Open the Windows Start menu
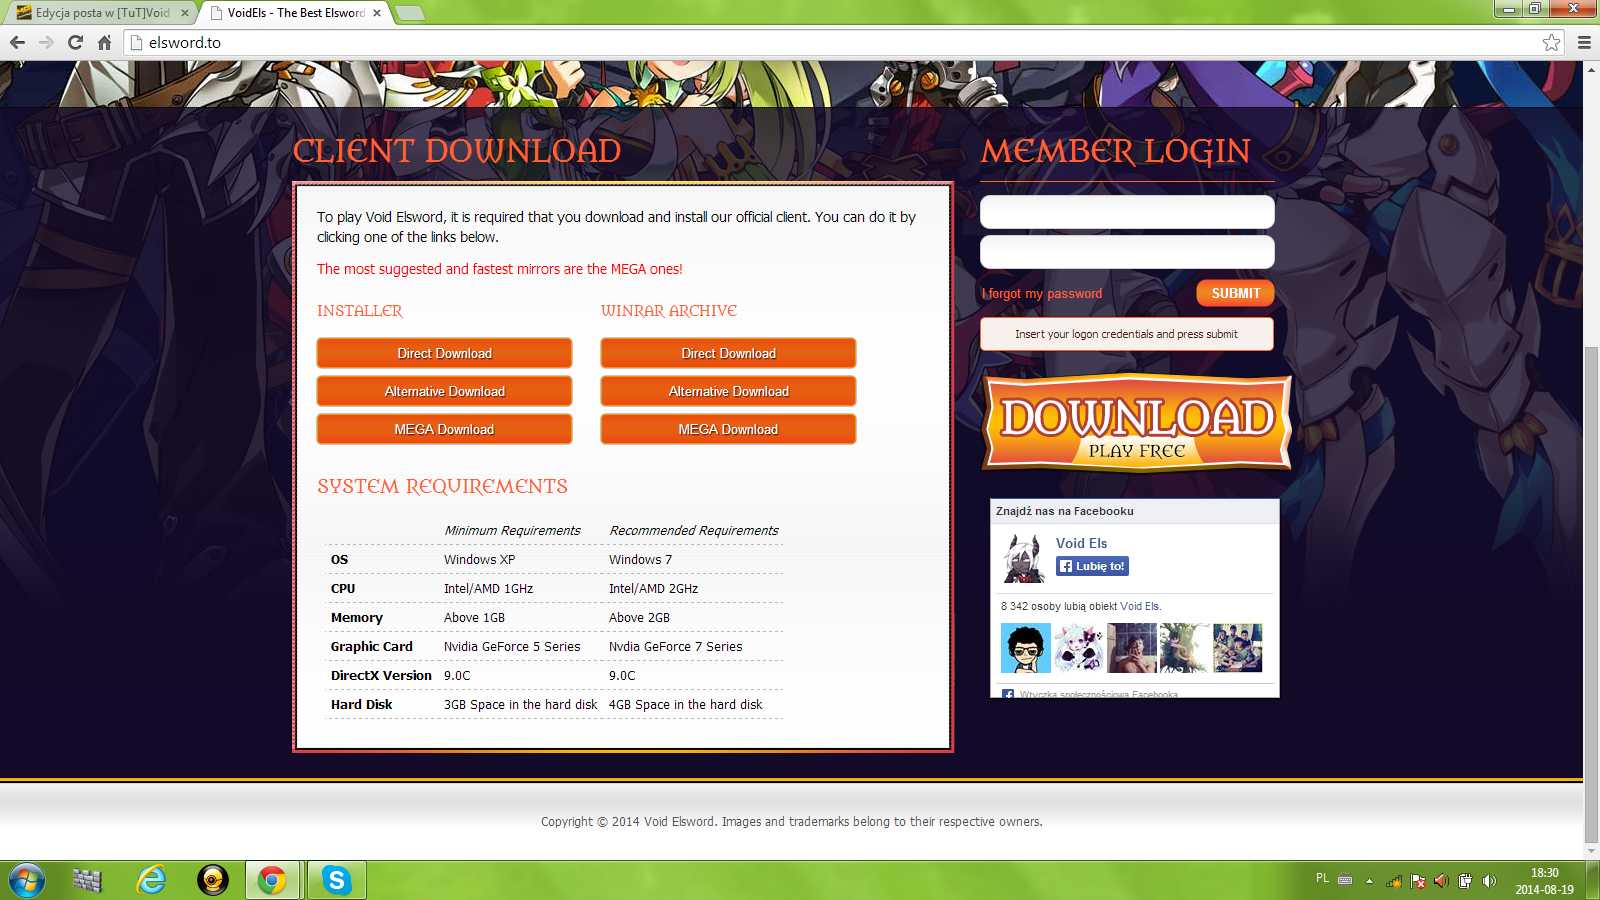The height and width of the screenshot is (900, 1600). (26, 880)
